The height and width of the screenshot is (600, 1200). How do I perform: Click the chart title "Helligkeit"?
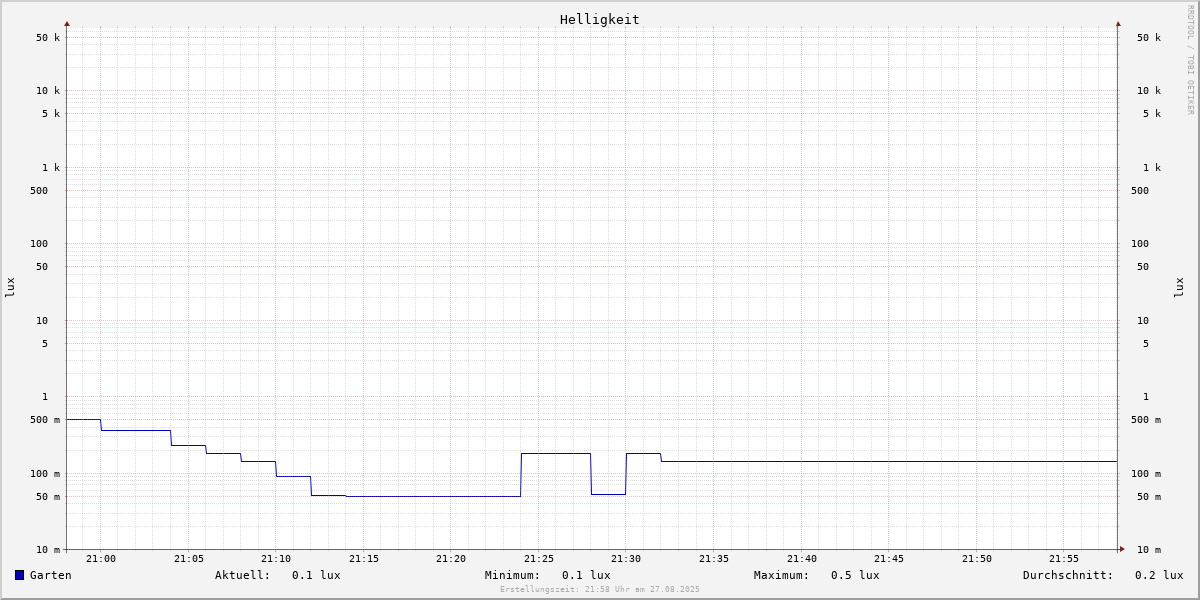coord(600,19)
